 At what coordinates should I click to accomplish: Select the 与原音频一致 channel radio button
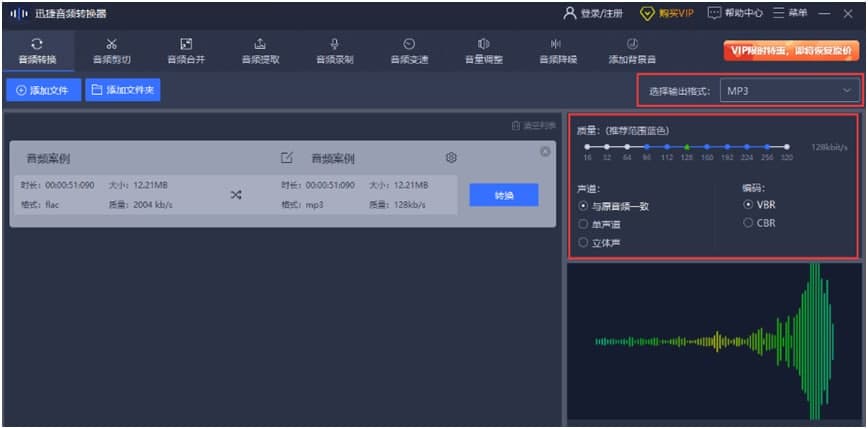582,206
